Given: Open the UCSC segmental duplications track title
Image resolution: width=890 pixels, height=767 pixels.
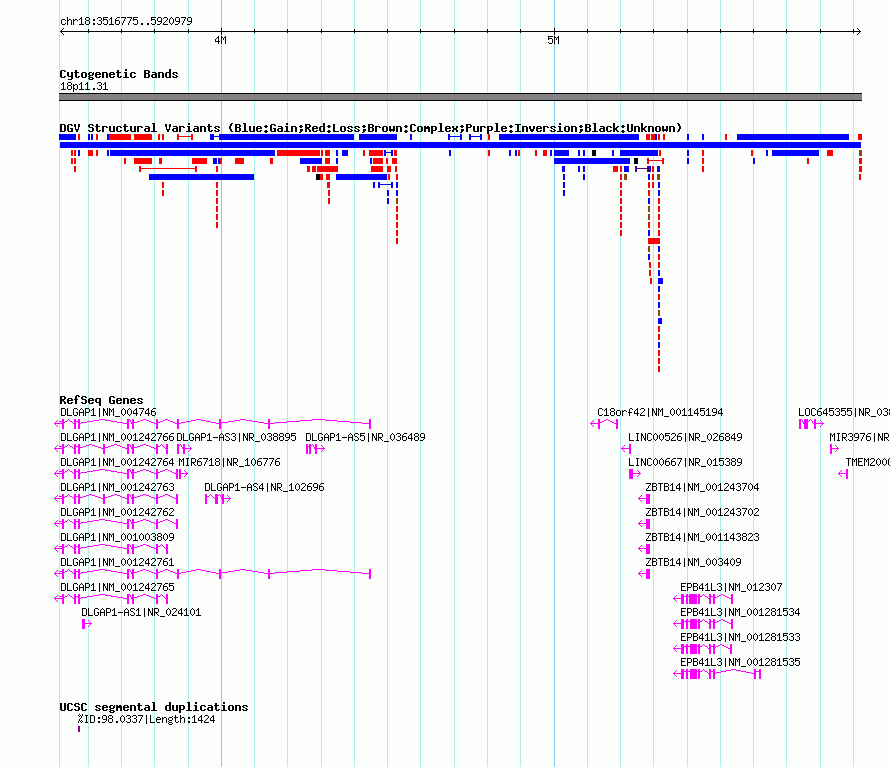Looking at the screenshot, I should click(154, 707).
